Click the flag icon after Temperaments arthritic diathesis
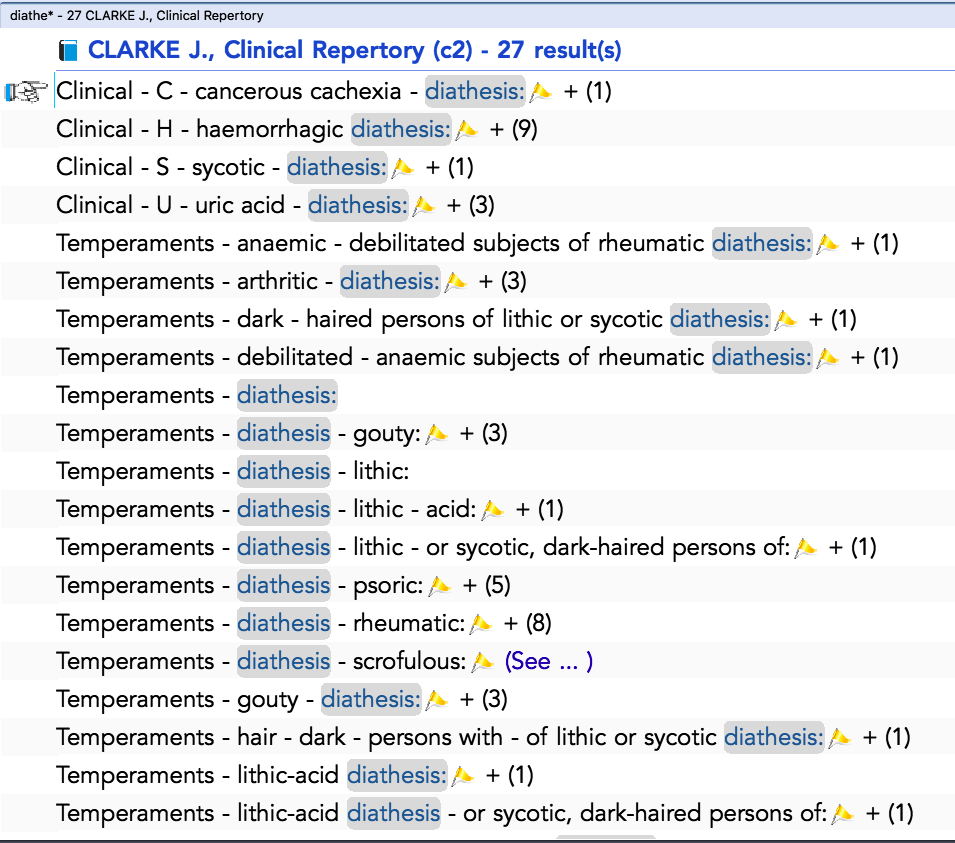Image resolution: width=955 pixels, height=843 pixels. pos(455,282)
